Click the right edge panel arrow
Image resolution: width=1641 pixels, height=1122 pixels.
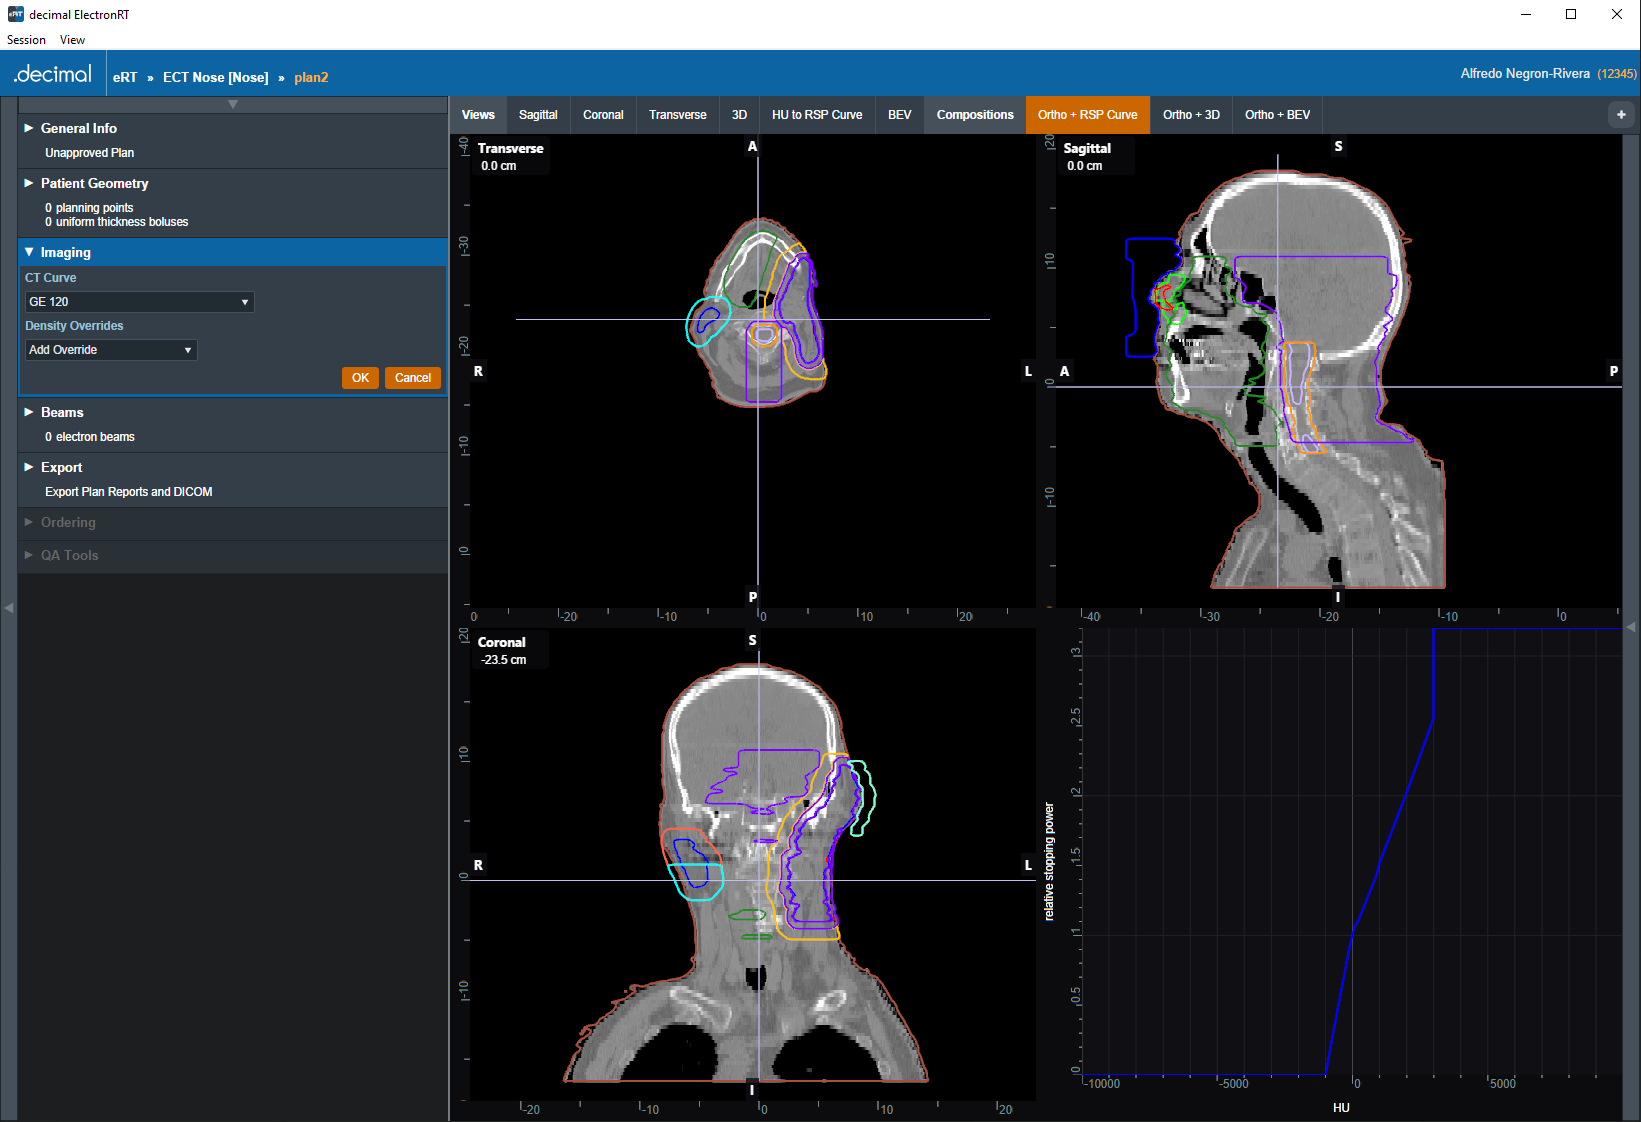coord(1631,627)
